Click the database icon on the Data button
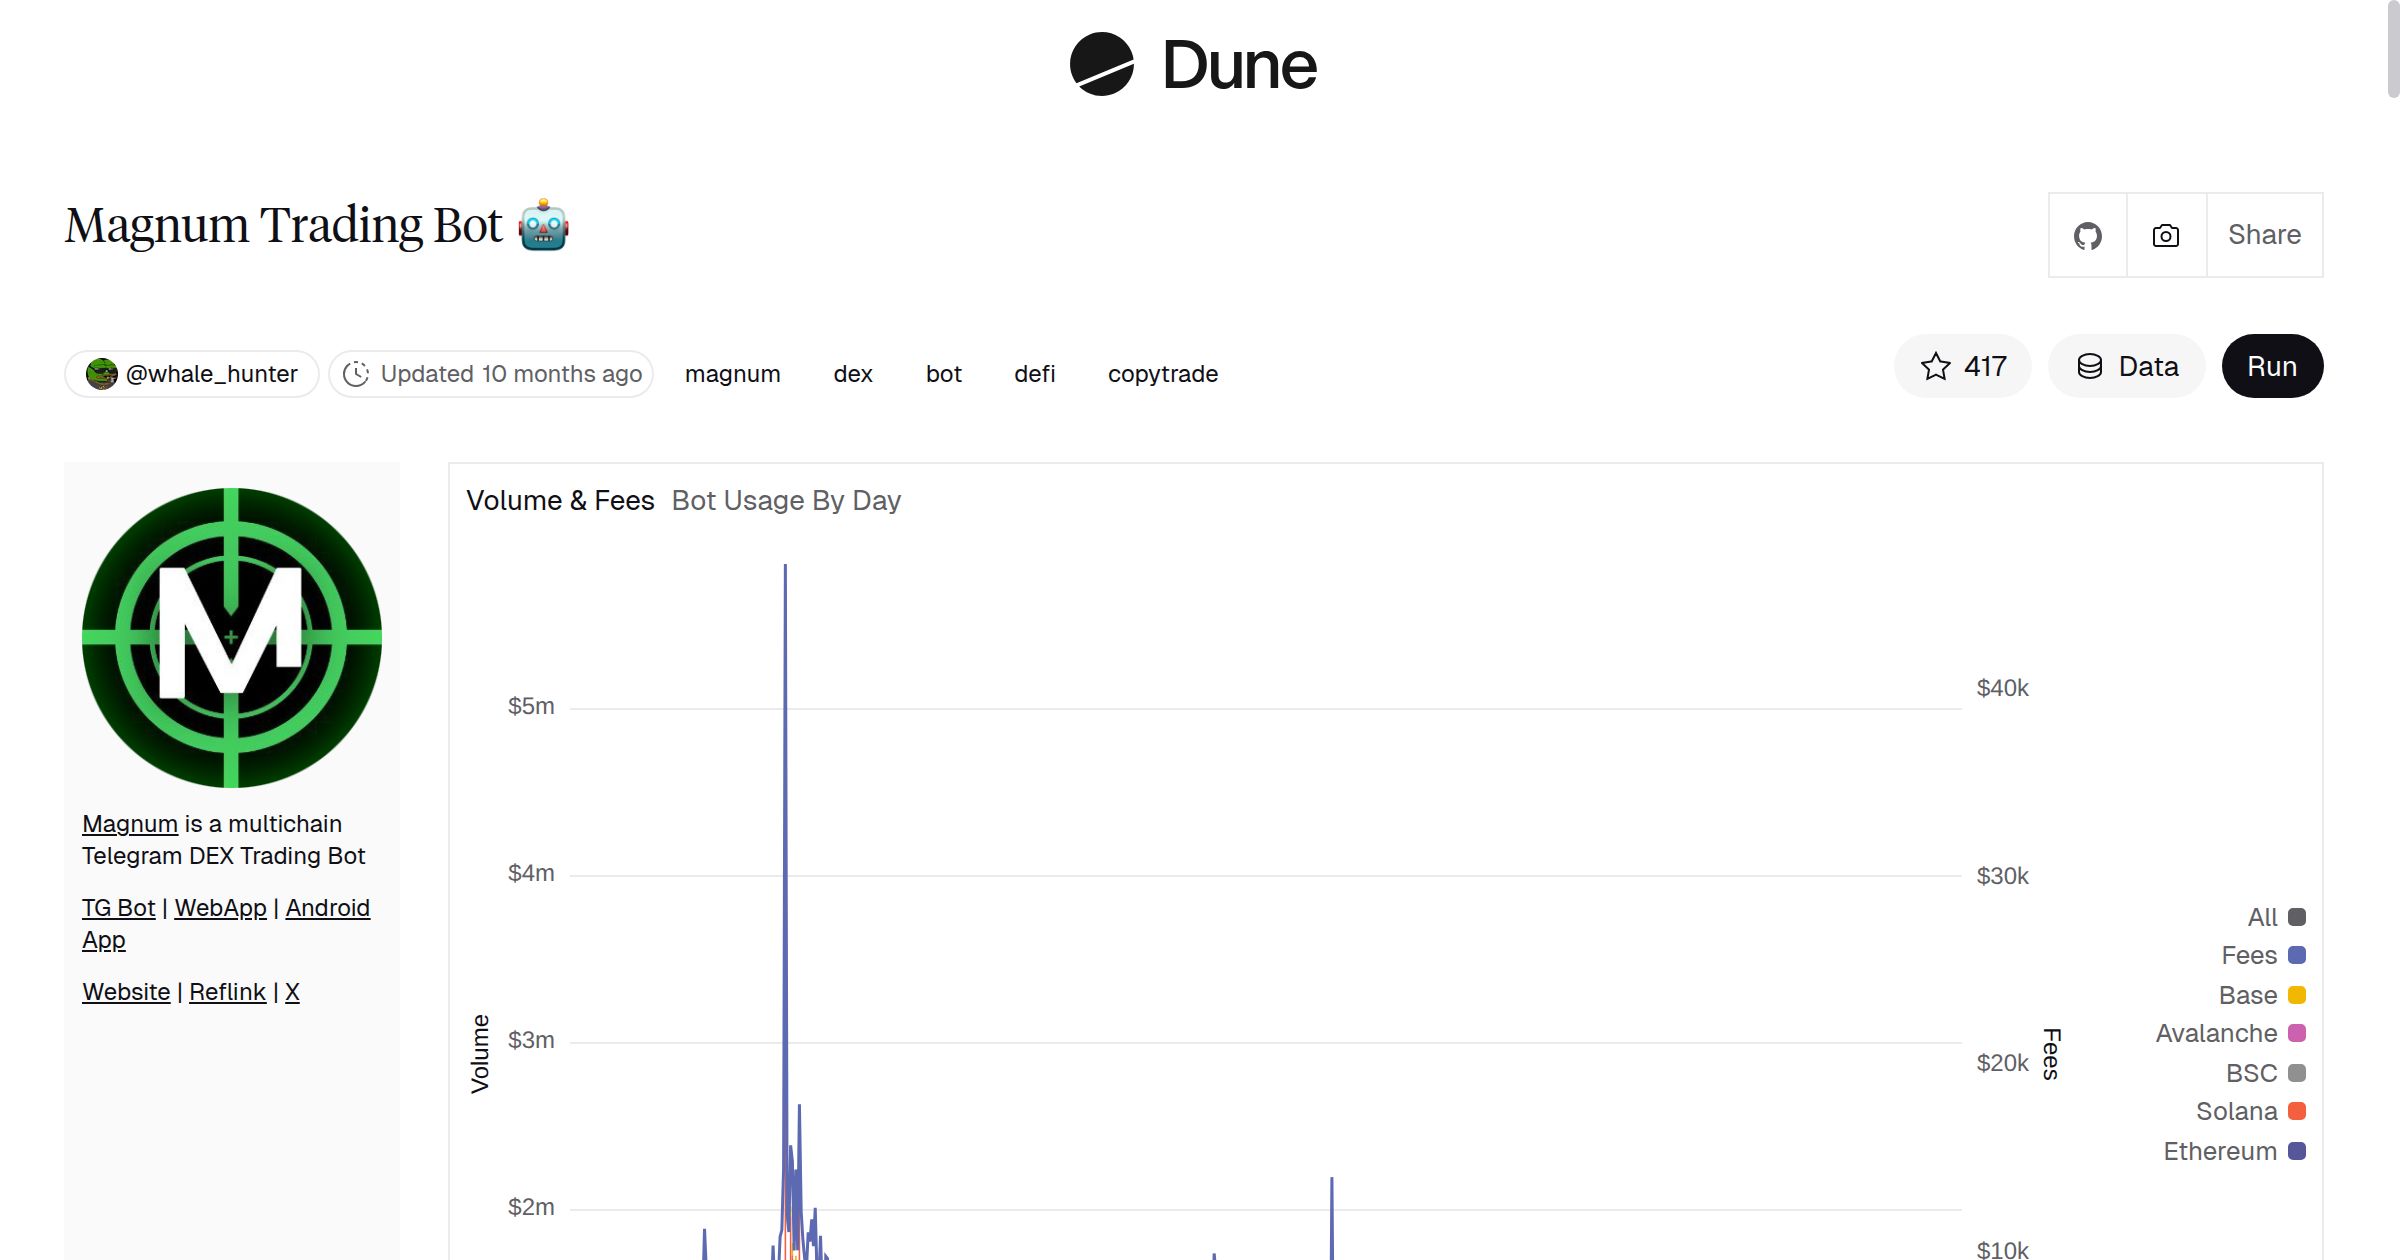This screenshot has width=2400, height=1260. point(2089,366)
